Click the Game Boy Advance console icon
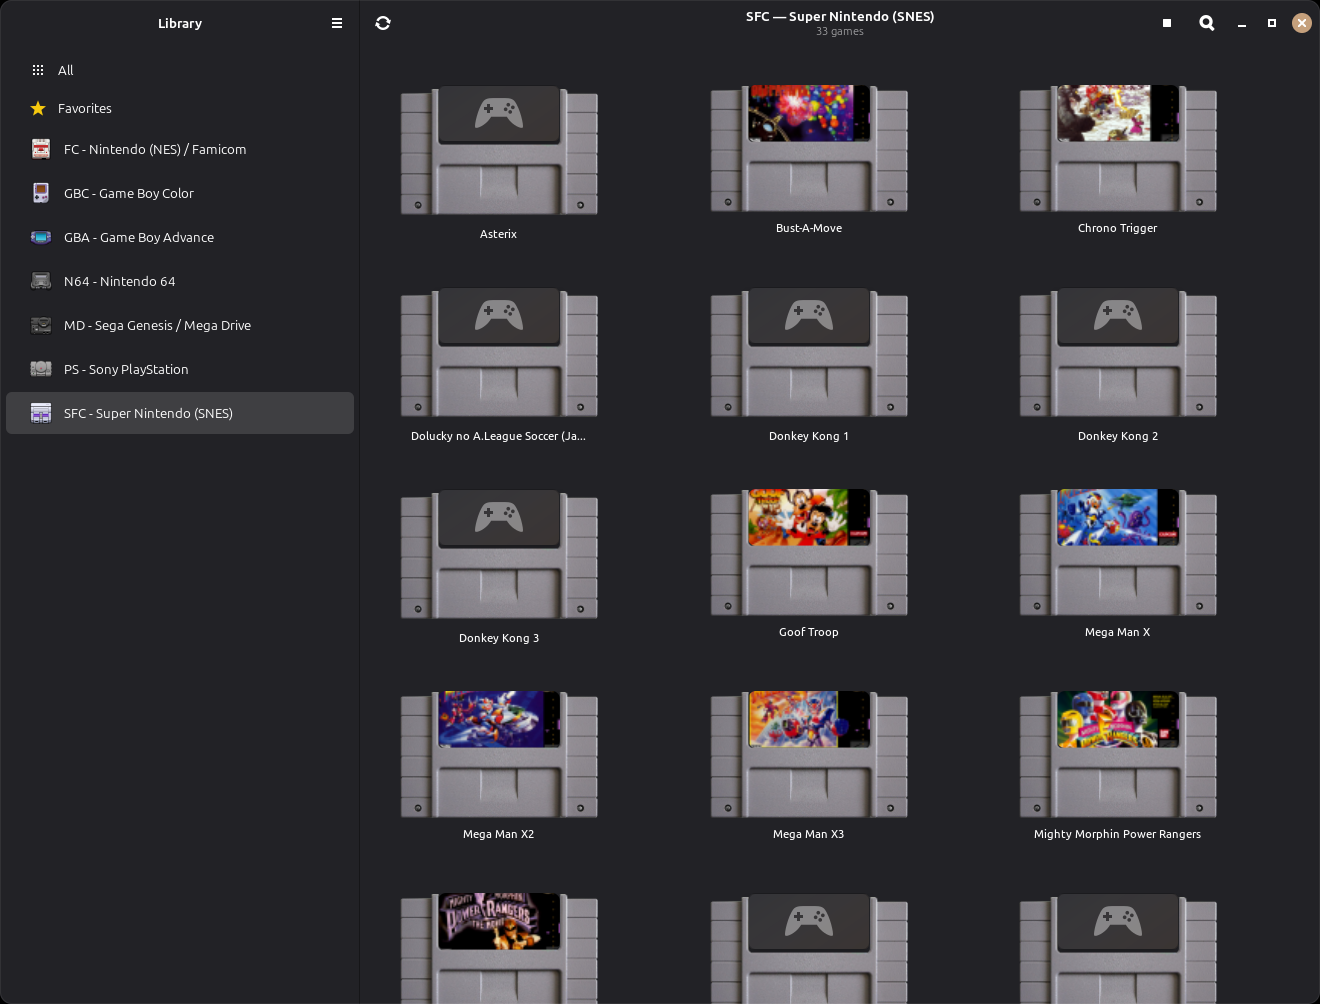This screenshot has height=1004, width=1320. click(x=41, y=237)
